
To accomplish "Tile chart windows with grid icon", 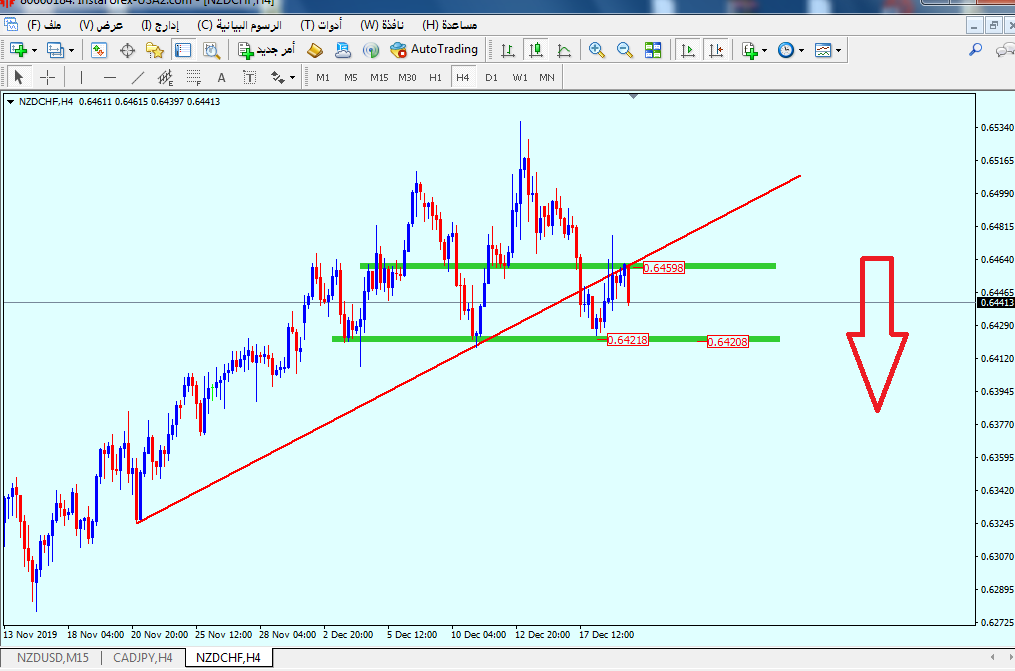I will (653, 50).
